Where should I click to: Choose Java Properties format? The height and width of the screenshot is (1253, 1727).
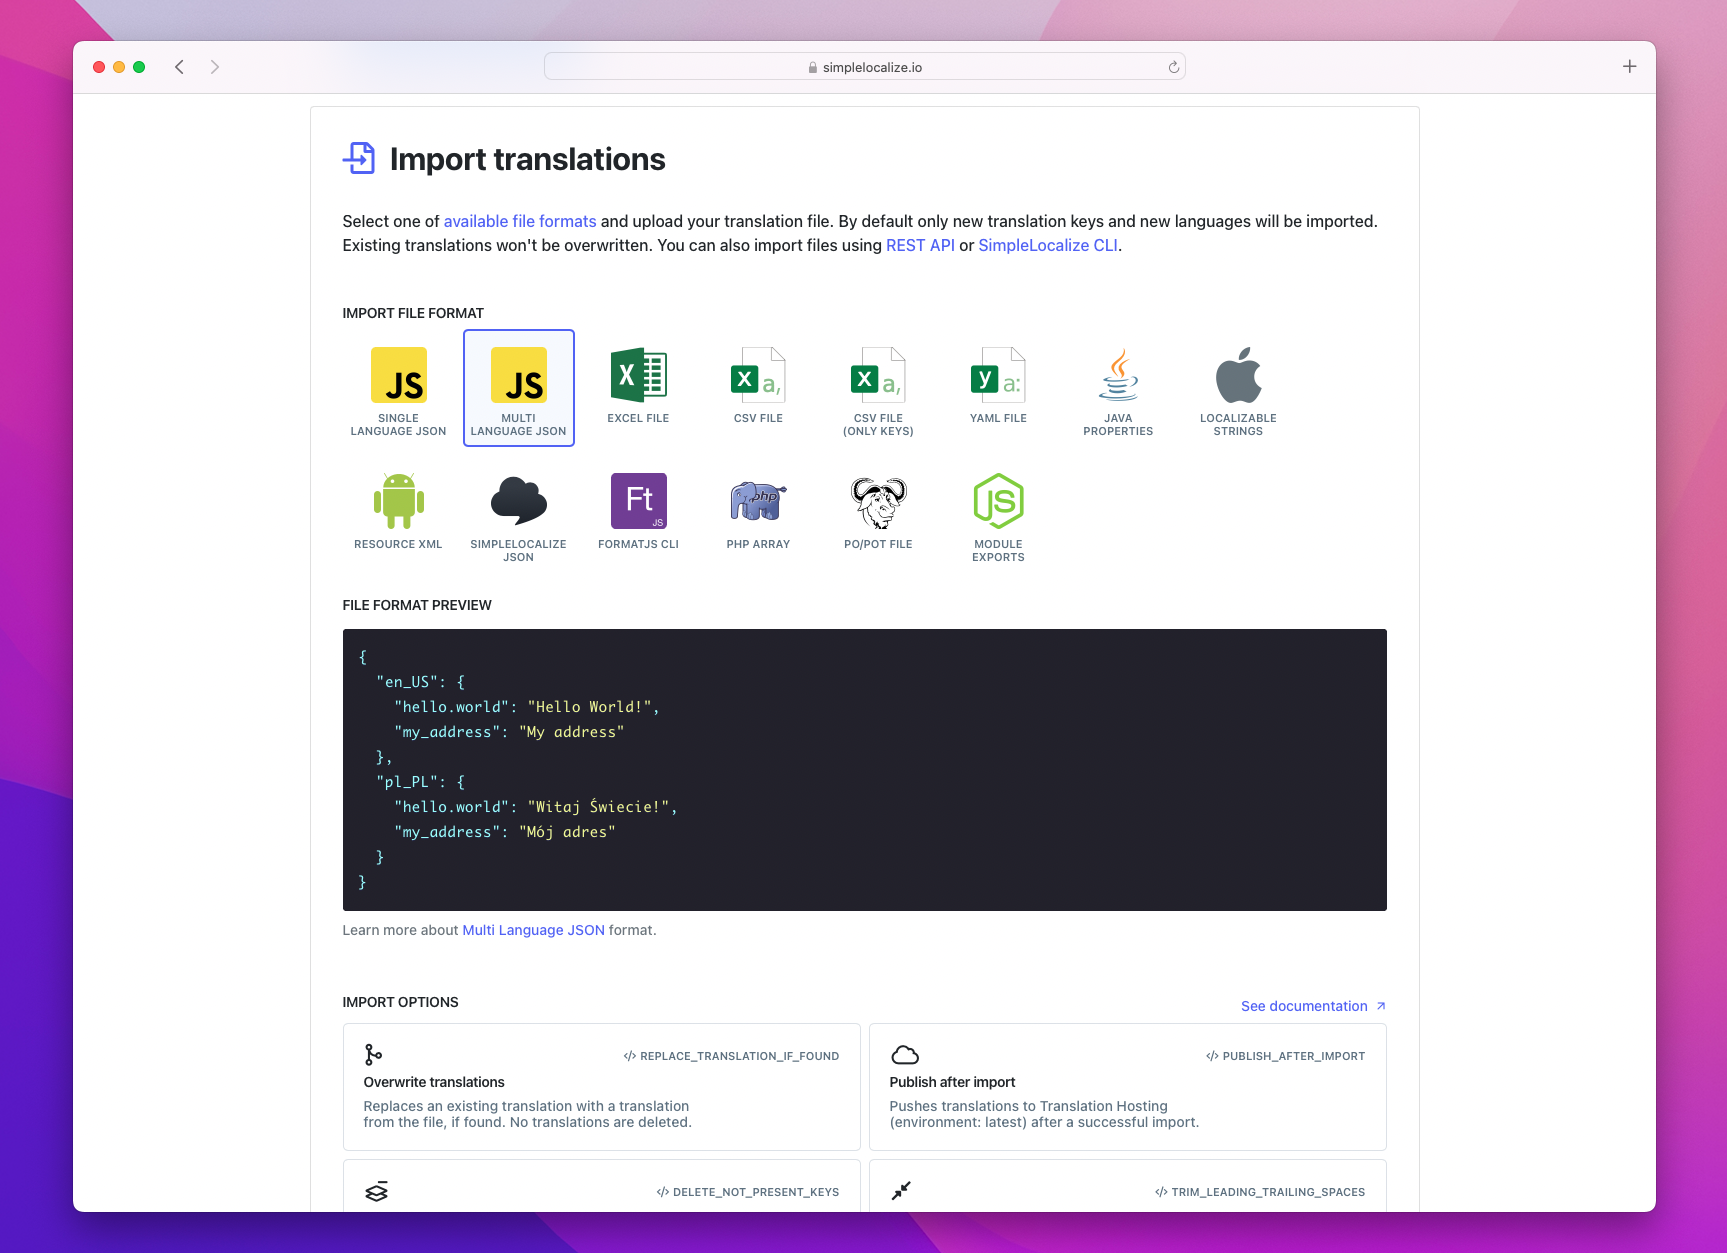pos(1118,388)
